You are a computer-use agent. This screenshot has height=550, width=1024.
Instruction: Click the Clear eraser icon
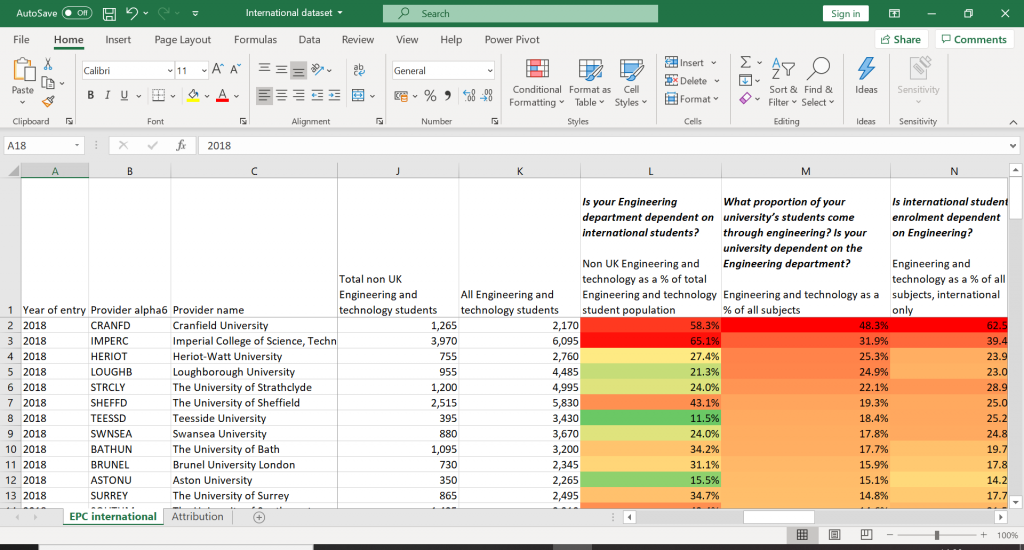coord(746,99)
